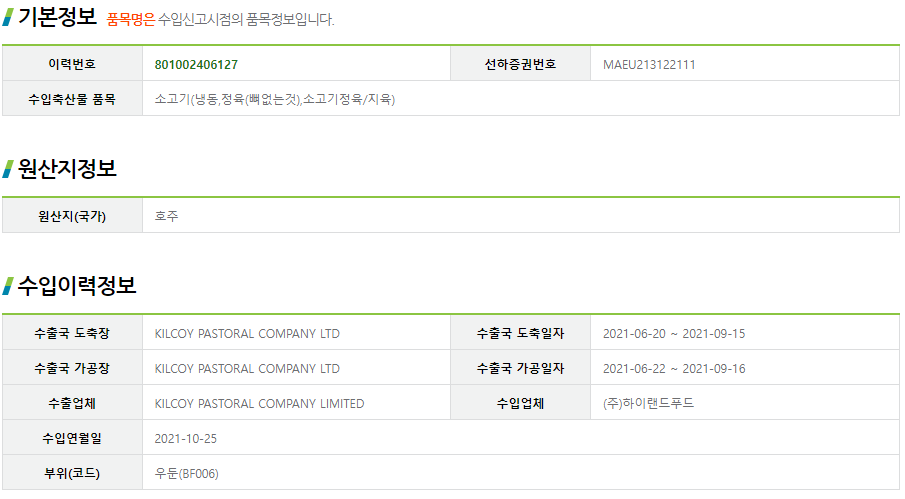Click the 선하증권번호 header cell
Image resolution: width=905 pixels, height=499 pixels.
click(x=520, y=63)
